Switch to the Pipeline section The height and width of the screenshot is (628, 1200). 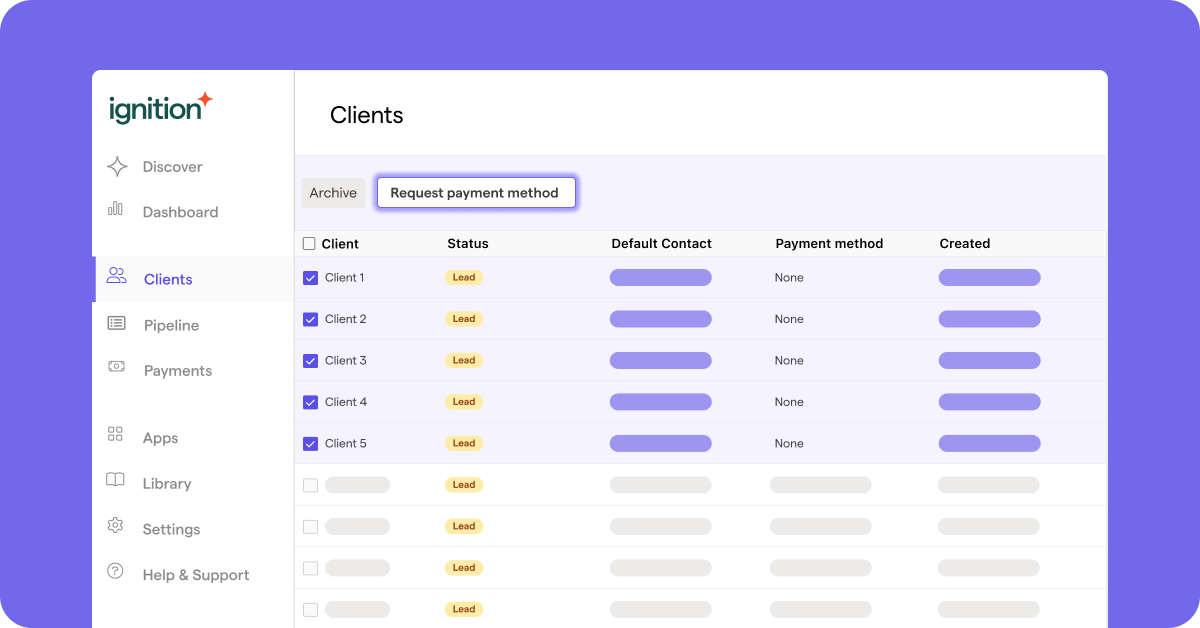point(171,325)
